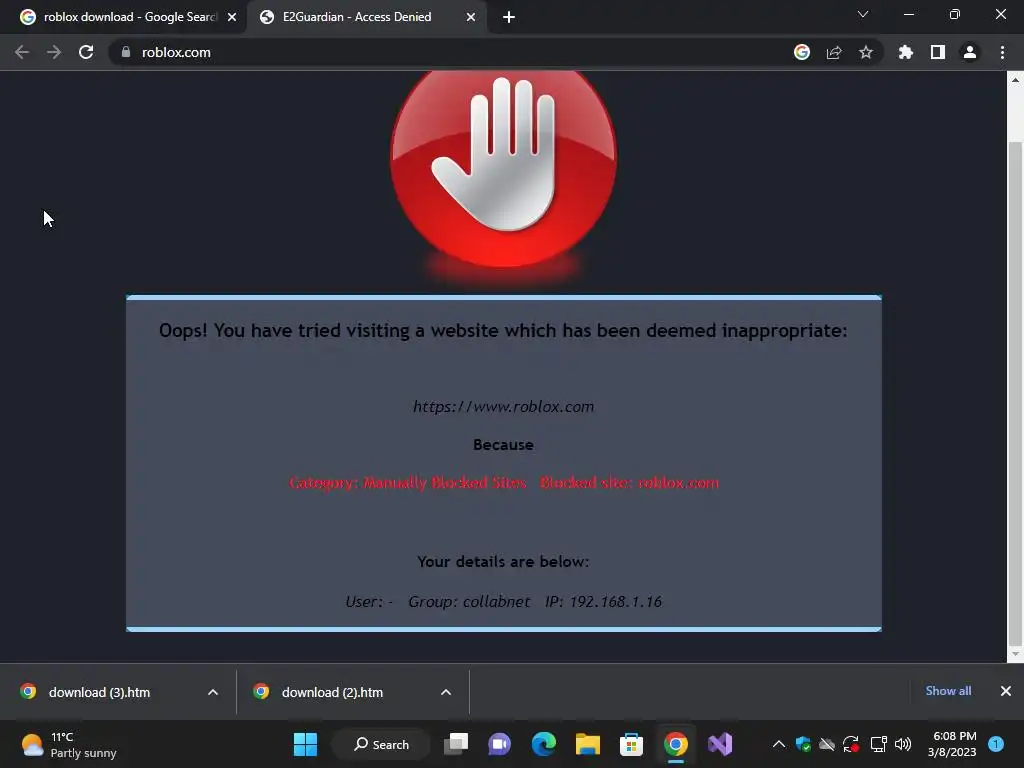The width and height of the screenshot is (1024, 768).
Task: Open download (2).htm from downloads bar
Action: (x=332, y=692)
